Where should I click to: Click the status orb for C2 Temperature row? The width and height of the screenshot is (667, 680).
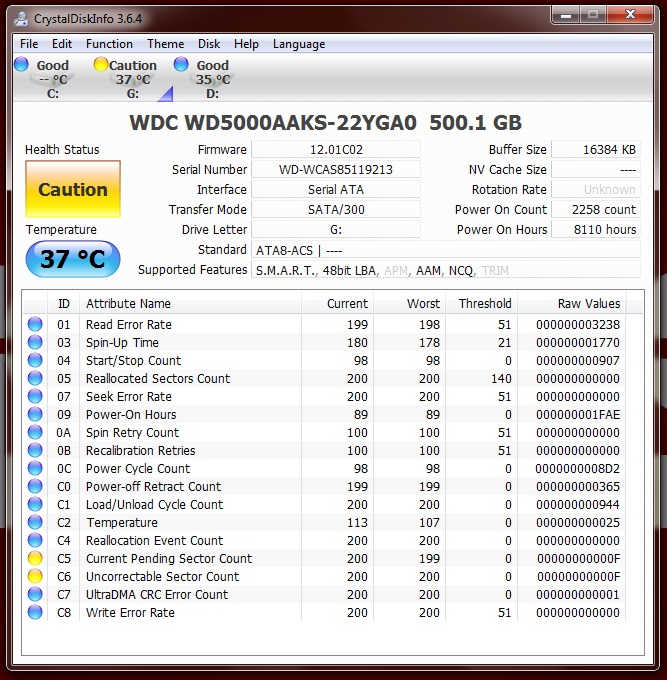pyautogui.click(x=35, y=522)
